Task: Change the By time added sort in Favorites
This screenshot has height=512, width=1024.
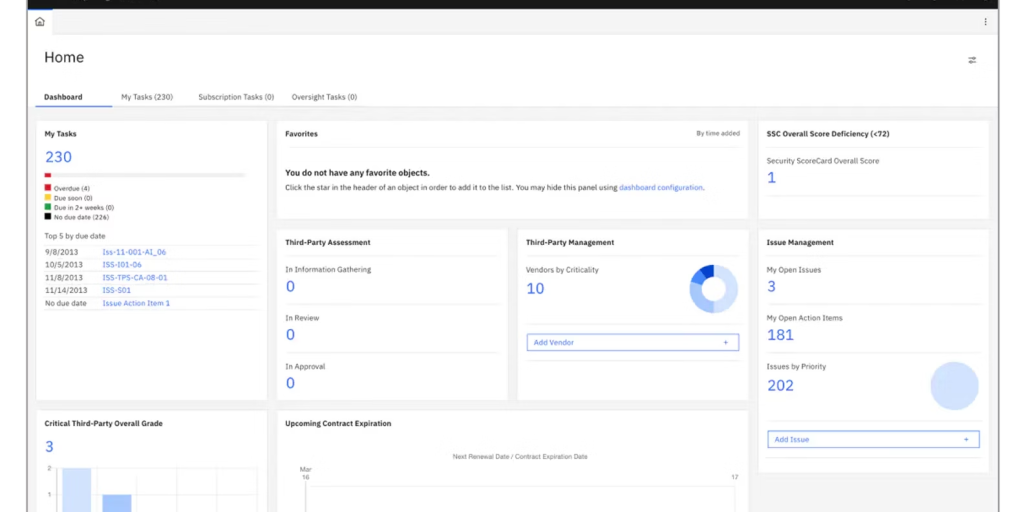Action: (718, 133)
